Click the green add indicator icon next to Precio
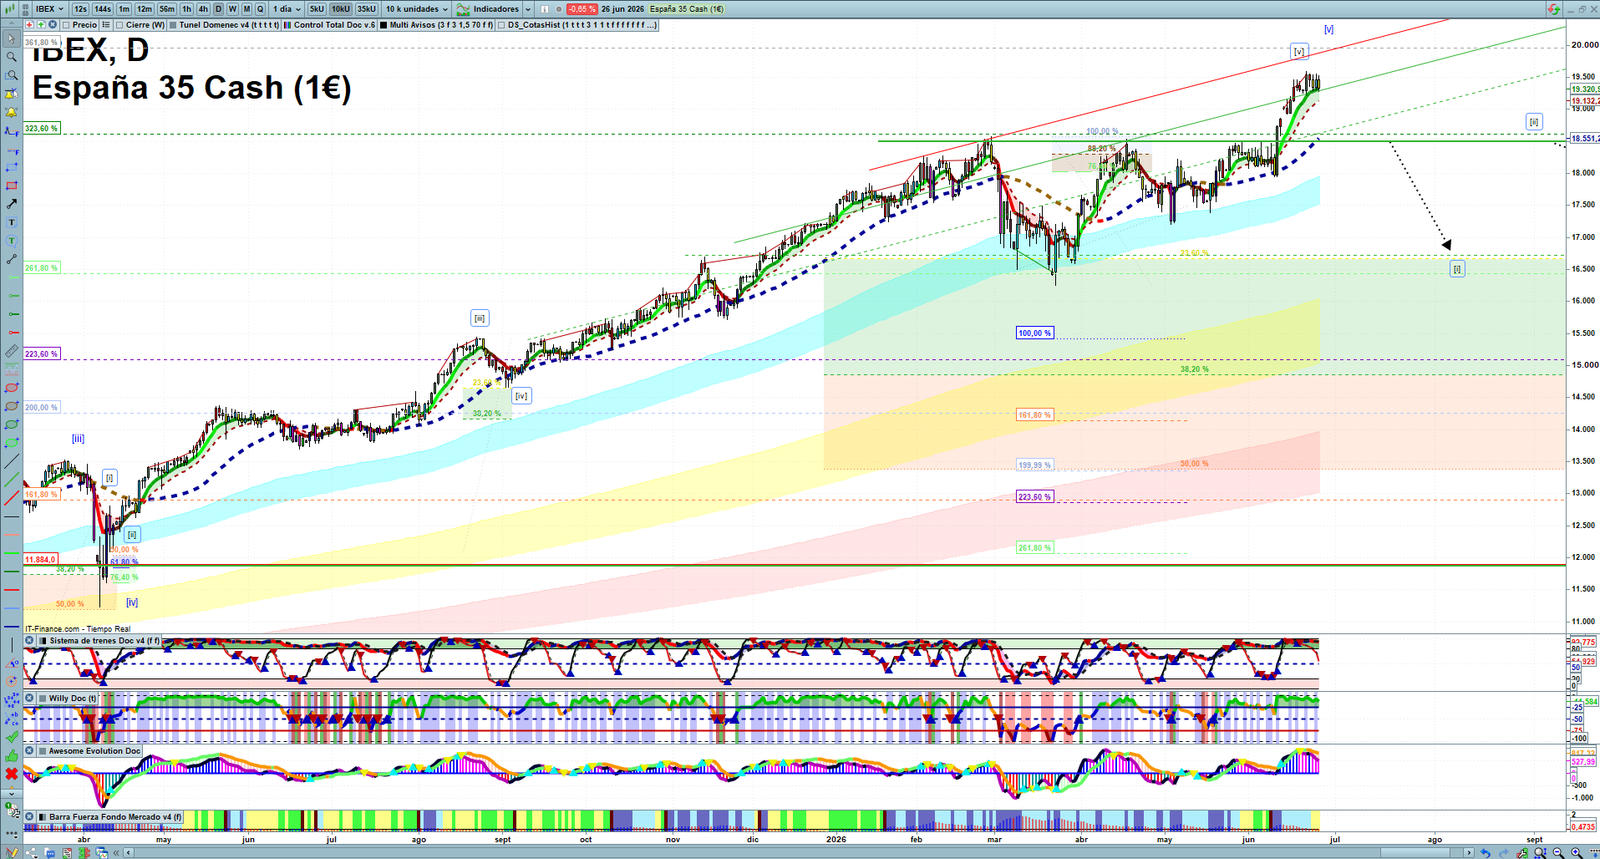Viewport: 1600px width, 859px height. [41, 25]
